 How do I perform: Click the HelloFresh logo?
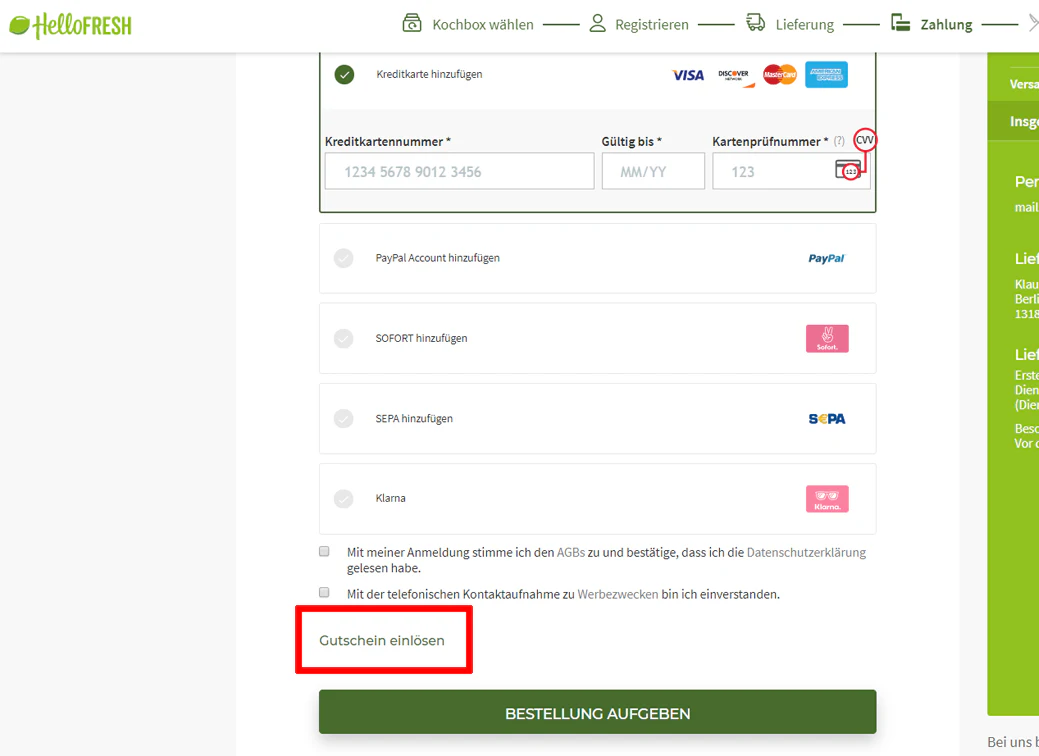(70, 23)
